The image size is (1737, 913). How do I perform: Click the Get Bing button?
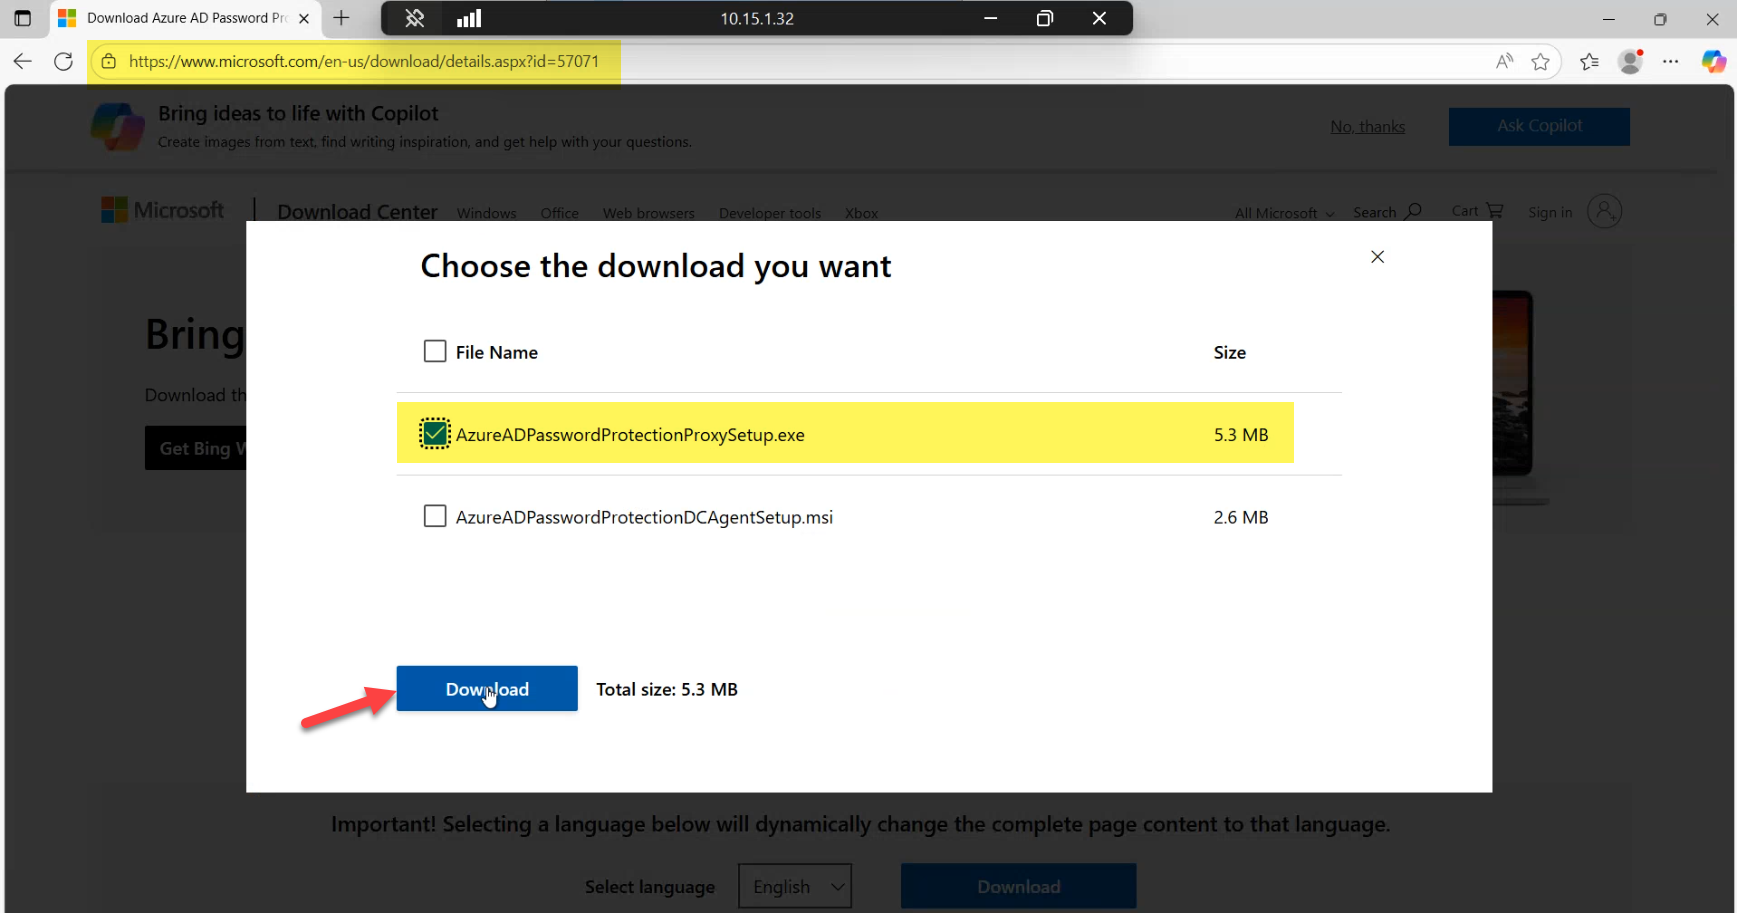196,448
